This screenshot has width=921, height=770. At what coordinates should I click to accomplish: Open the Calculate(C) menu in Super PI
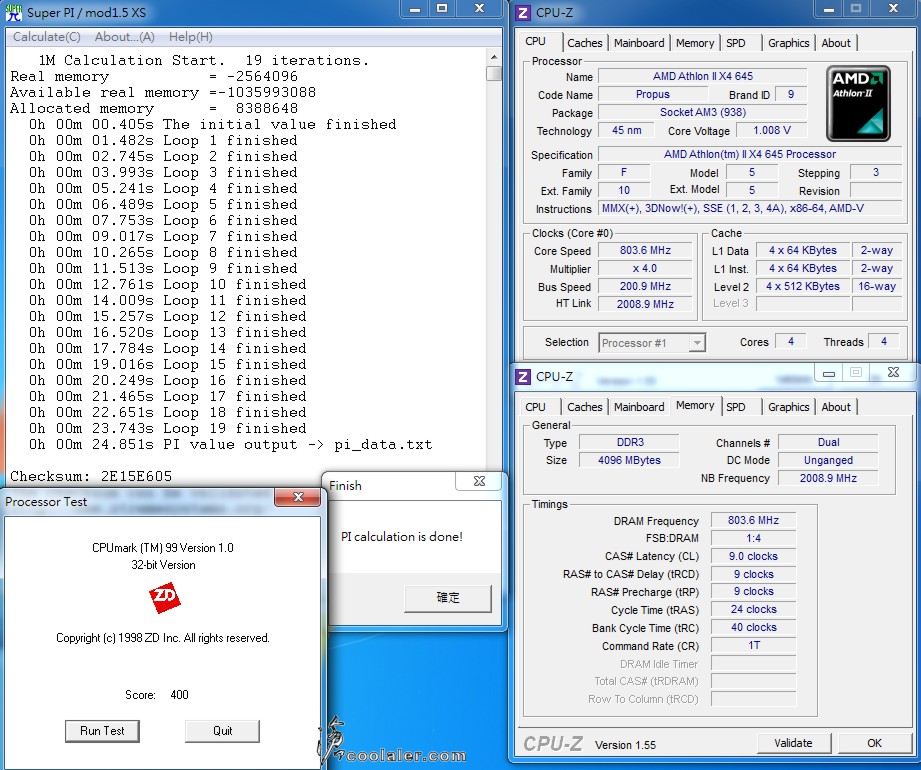46,37
